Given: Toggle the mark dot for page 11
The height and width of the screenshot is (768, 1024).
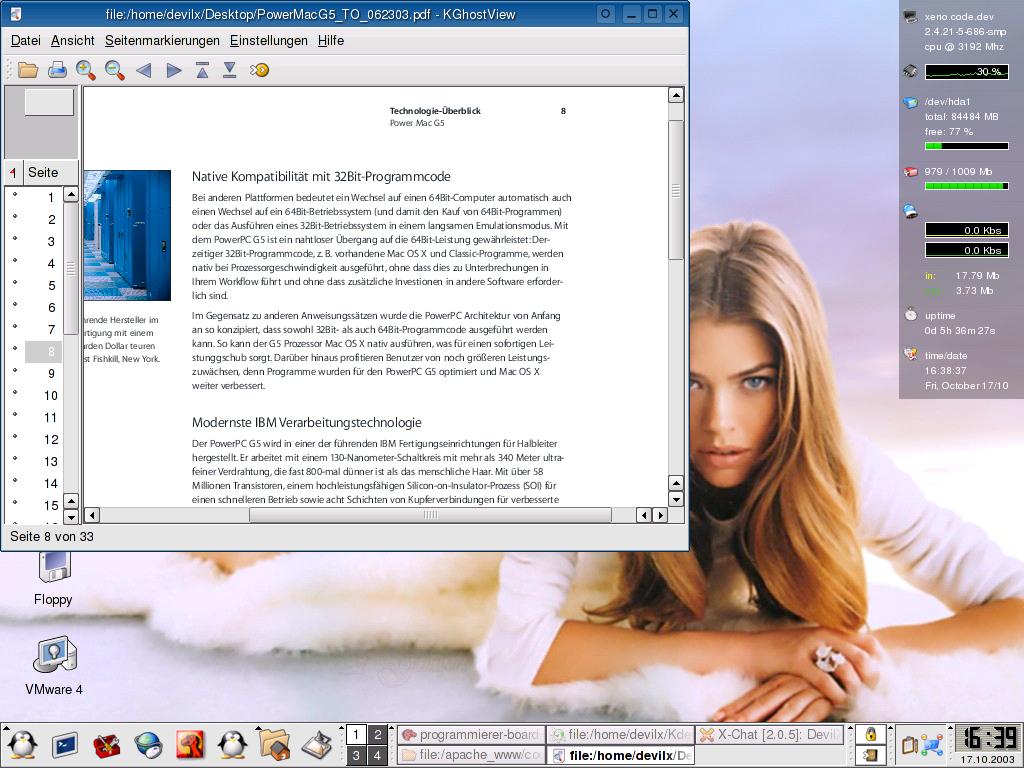Looking at the screenshot, I should point(15,414).
